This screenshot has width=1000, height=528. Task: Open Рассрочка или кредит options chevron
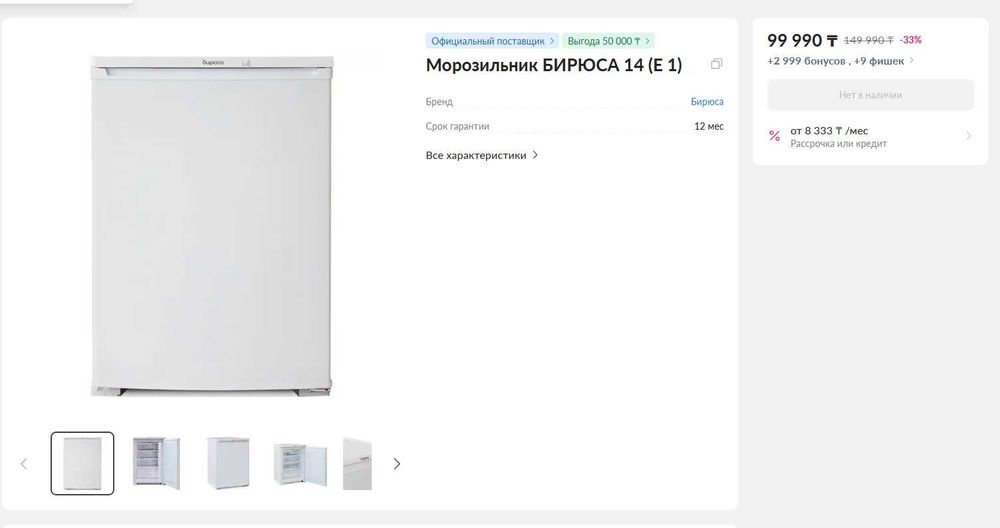pyautogui.click(x=968, y=136)
